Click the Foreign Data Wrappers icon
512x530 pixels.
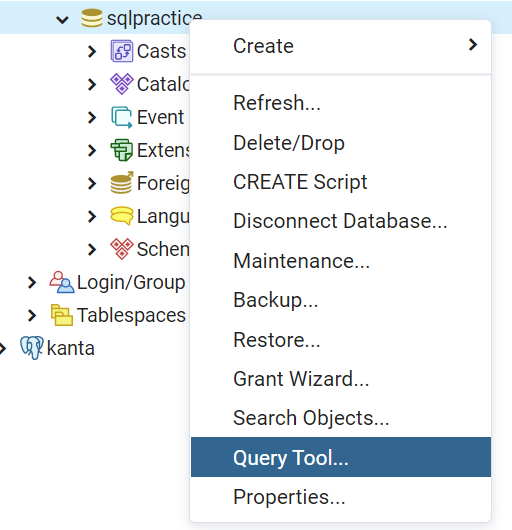(x=122, y=183)
